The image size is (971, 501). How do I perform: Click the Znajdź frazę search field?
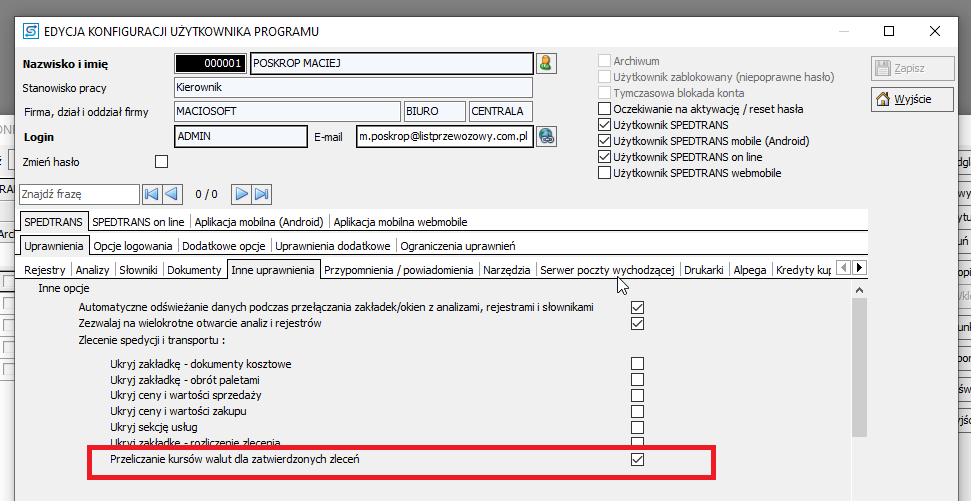click(x=79, y=194)
